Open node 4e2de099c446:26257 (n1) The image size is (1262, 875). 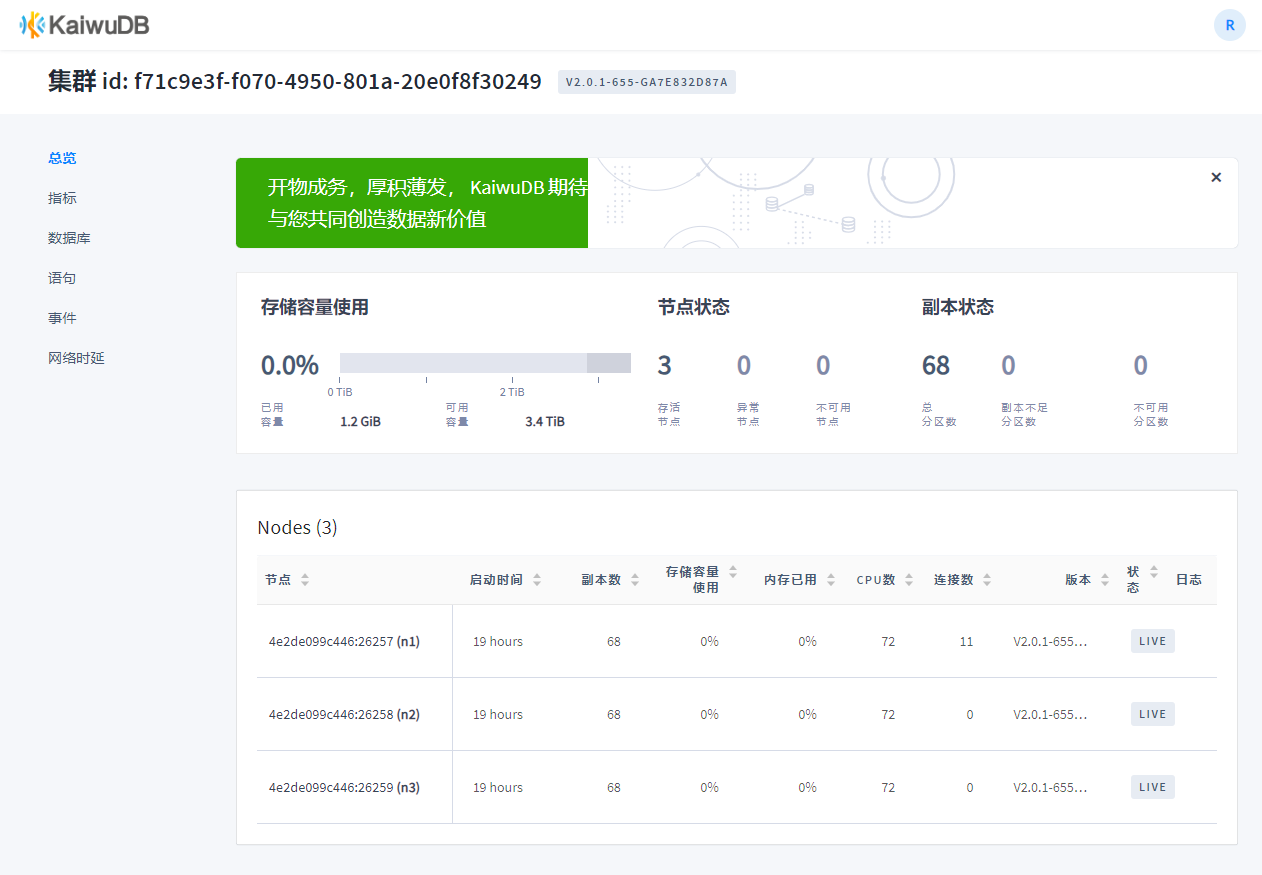pos(344,641)
